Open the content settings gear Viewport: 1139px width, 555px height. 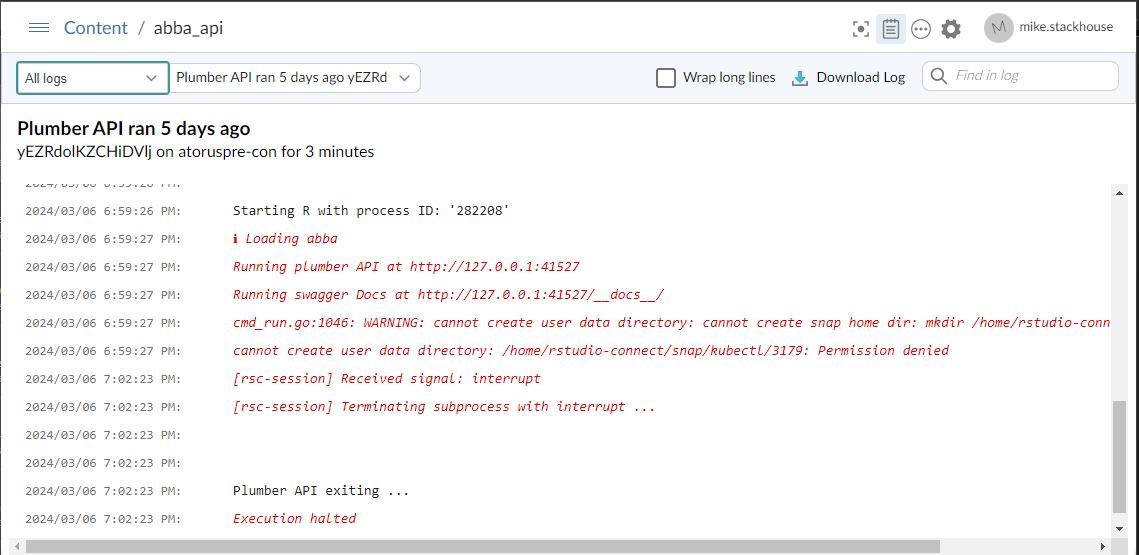[951, 29]
